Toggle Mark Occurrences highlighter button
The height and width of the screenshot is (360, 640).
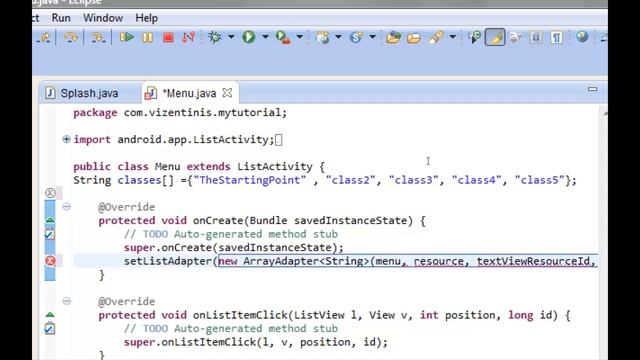495,38
